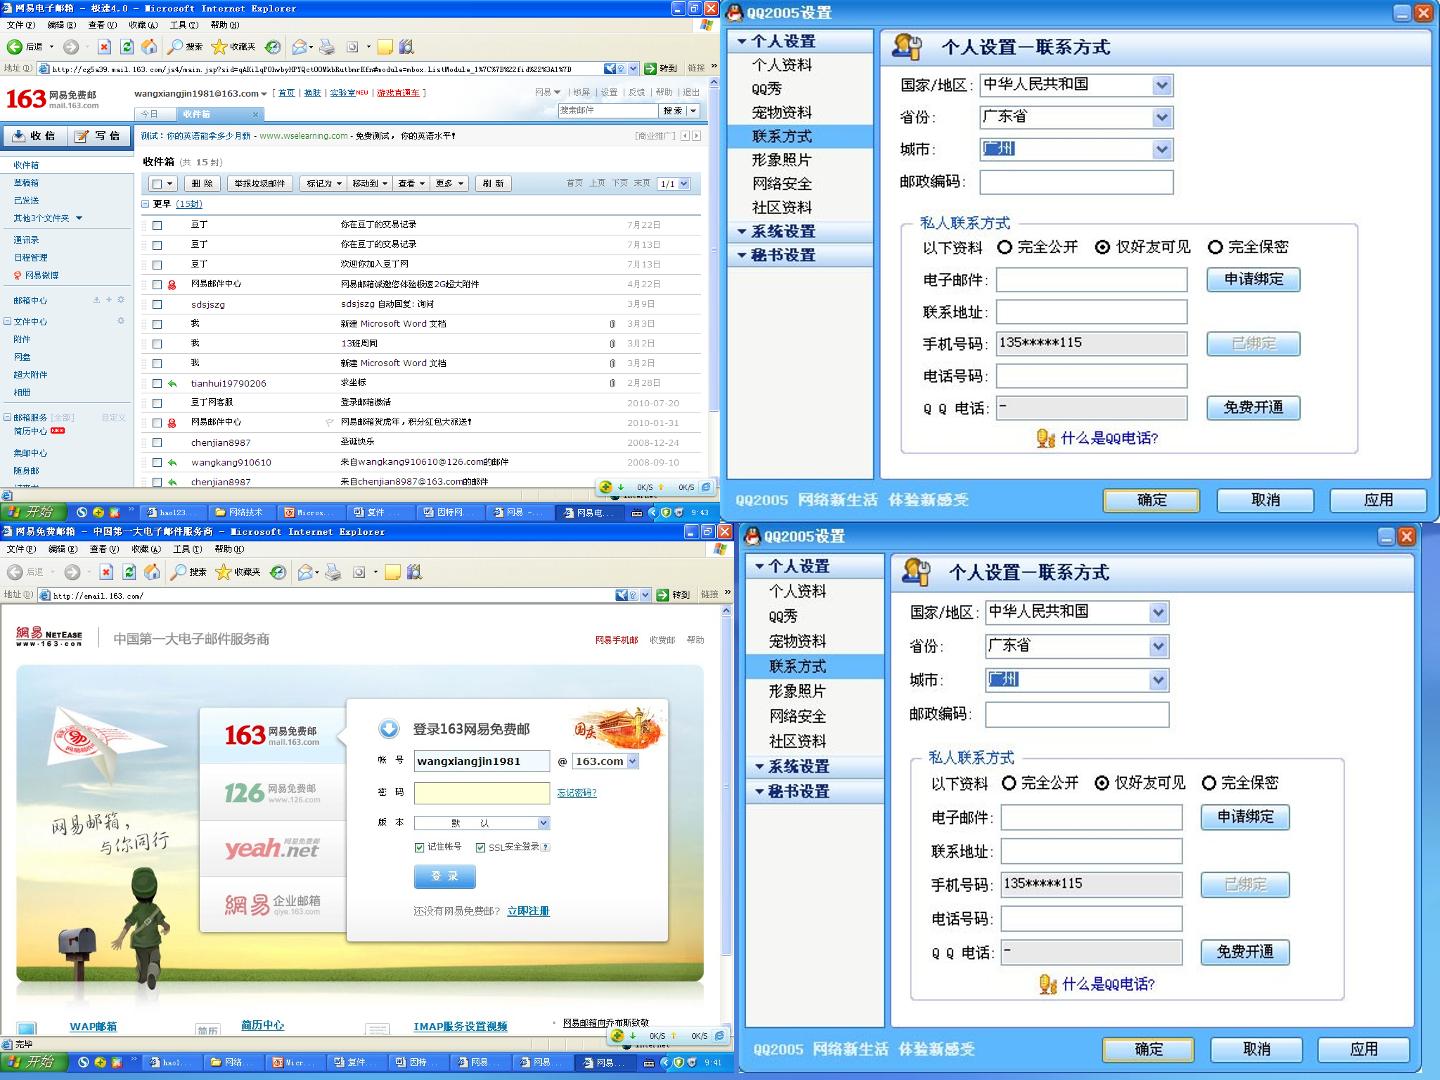Open the 标记为 dropdown in the inbox toolbar
The width and height of the screenshot is (1440, 1080).
coord(323,184)
